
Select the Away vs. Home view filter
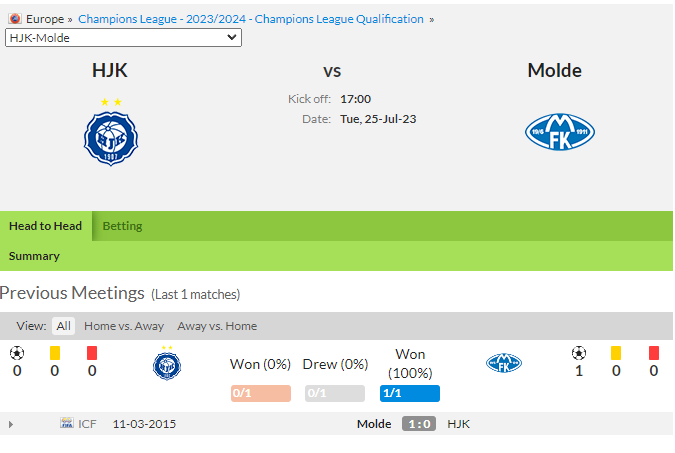pyautogui.click(x=217, y=326)
